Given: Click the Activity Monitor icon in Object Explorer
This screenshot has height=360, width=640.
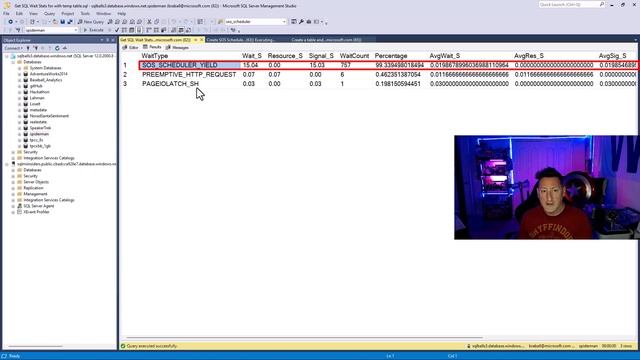Looking at the screenshot, I should pyautogui.click(x=64, y=48).
